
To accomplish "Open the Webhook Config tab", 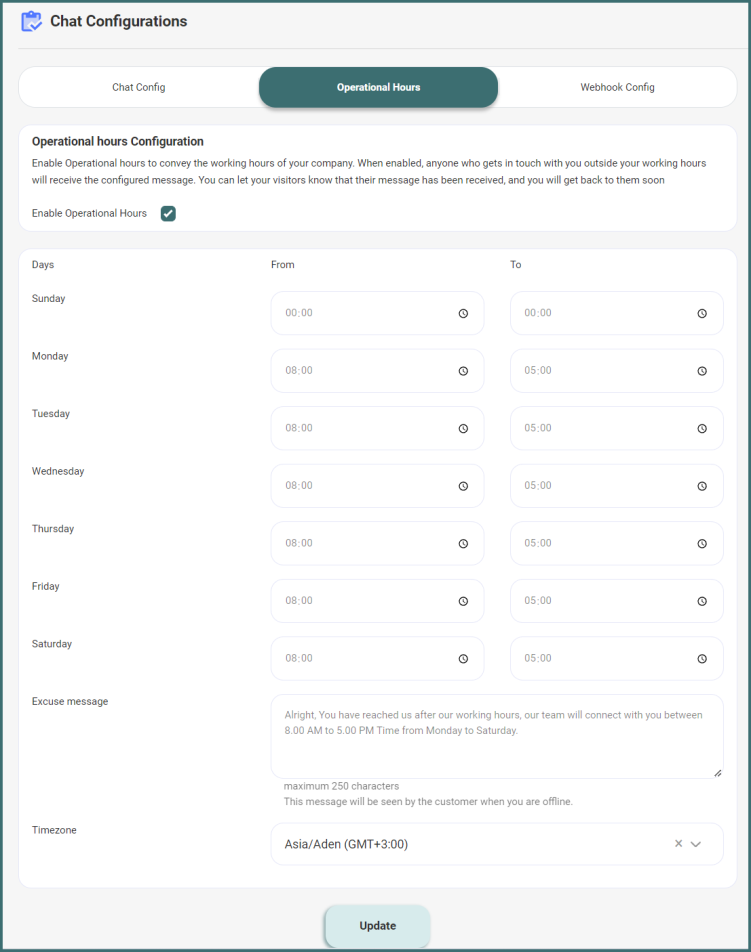I will point(617,87).
